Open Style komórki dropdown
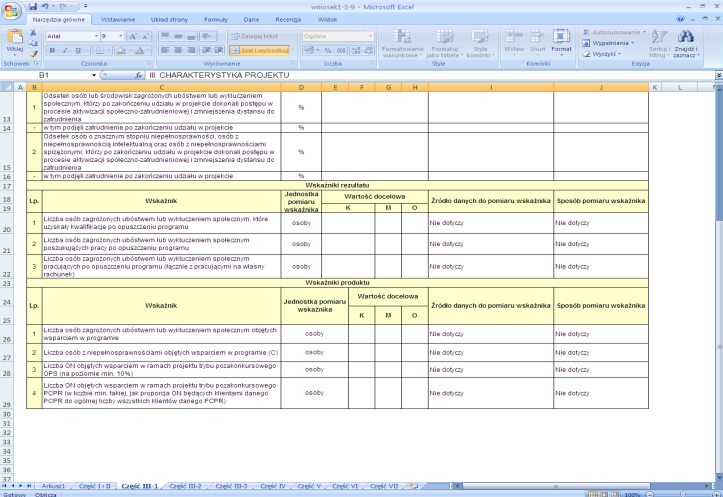The image size is (723, 497). click(480, 43)
